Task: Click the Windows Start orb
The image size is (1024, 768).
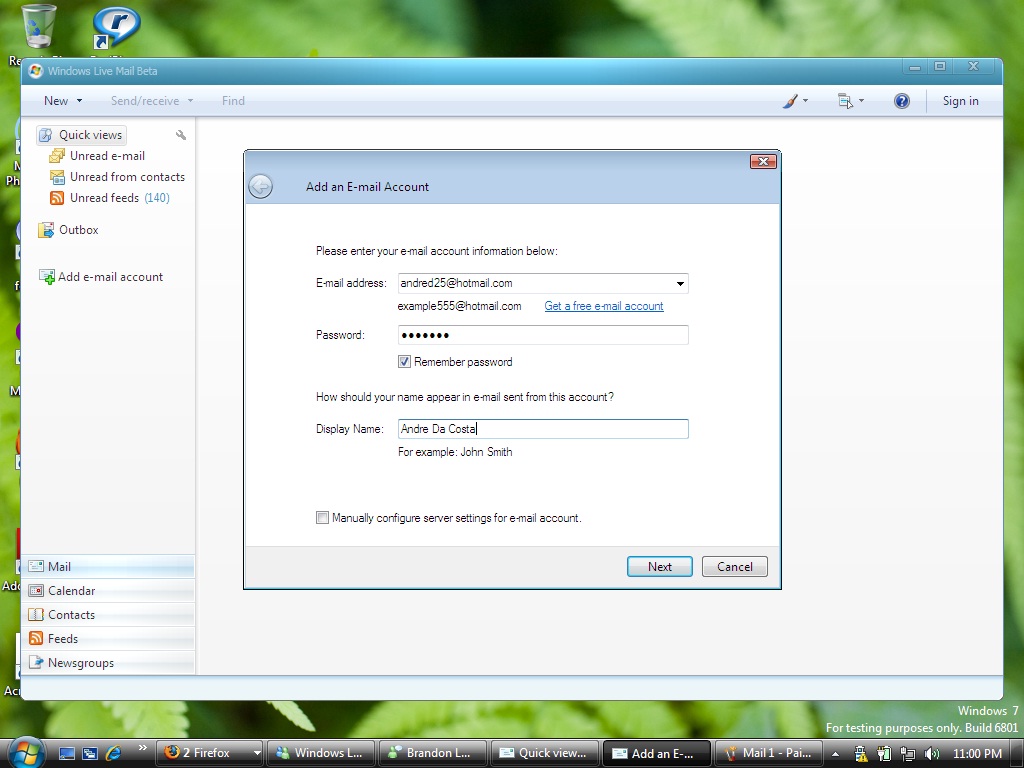Action: (26, 752)
